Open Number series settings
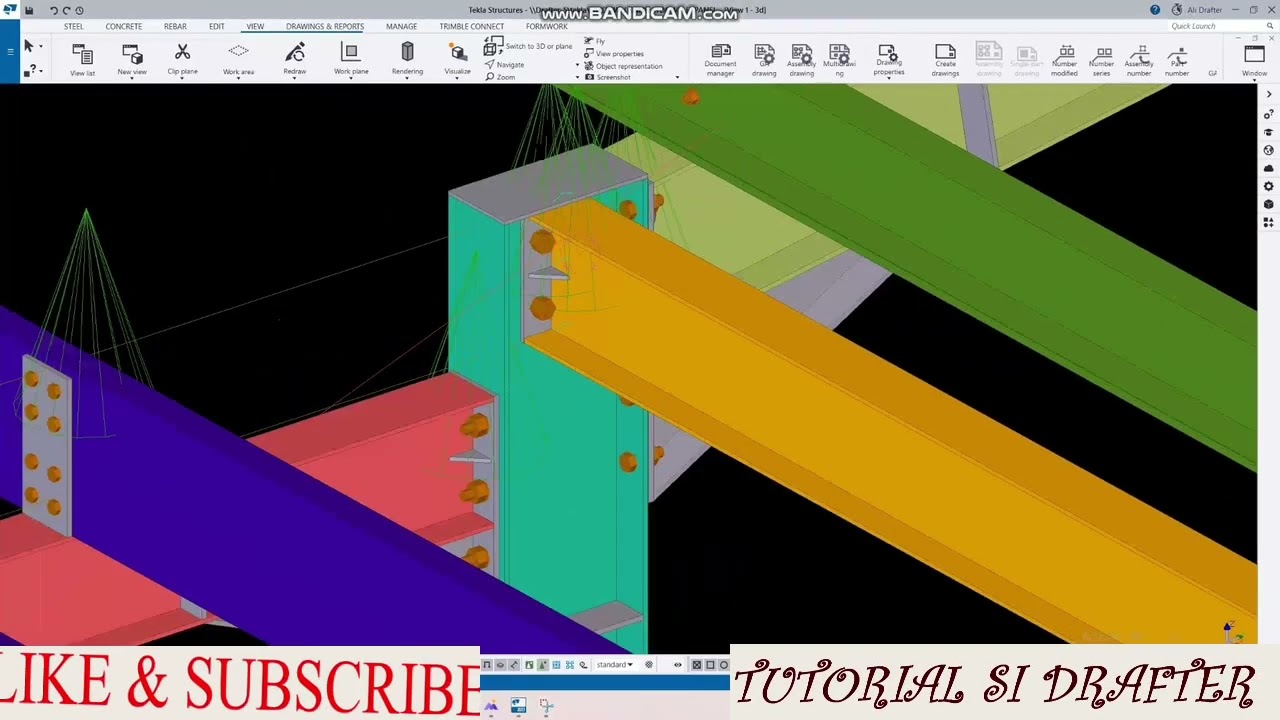 tap(1102, 60)
